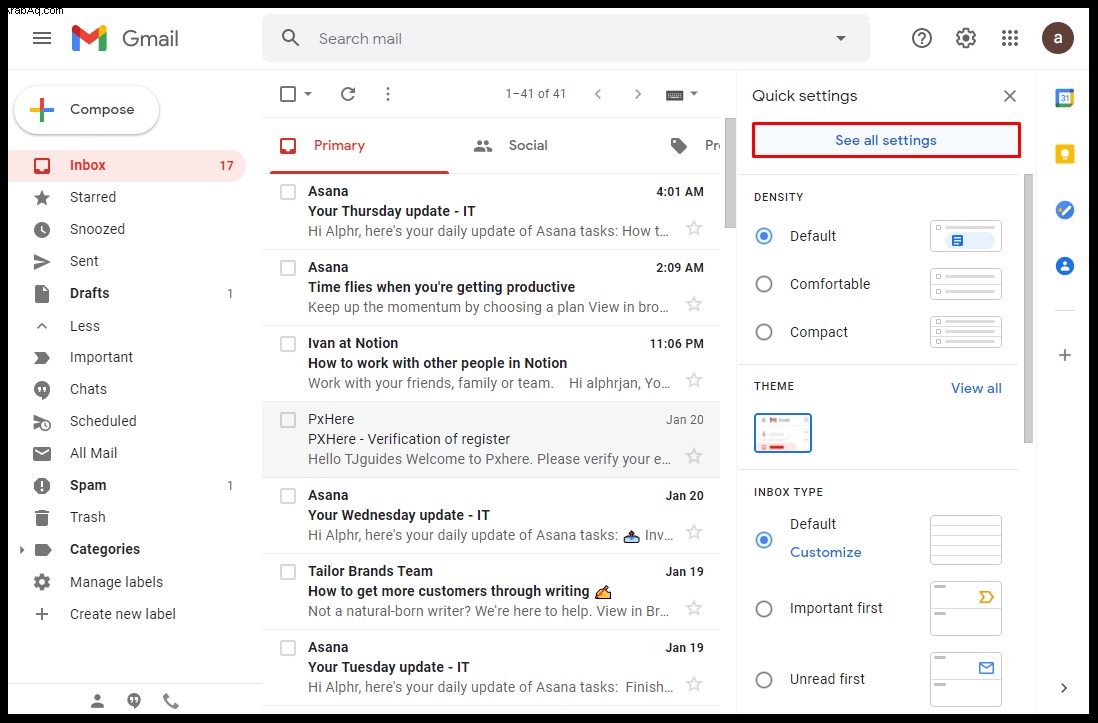Screen dimensions: 1098x723
Task: Select the Comfortable density radio button
Action: coord(764,284)
